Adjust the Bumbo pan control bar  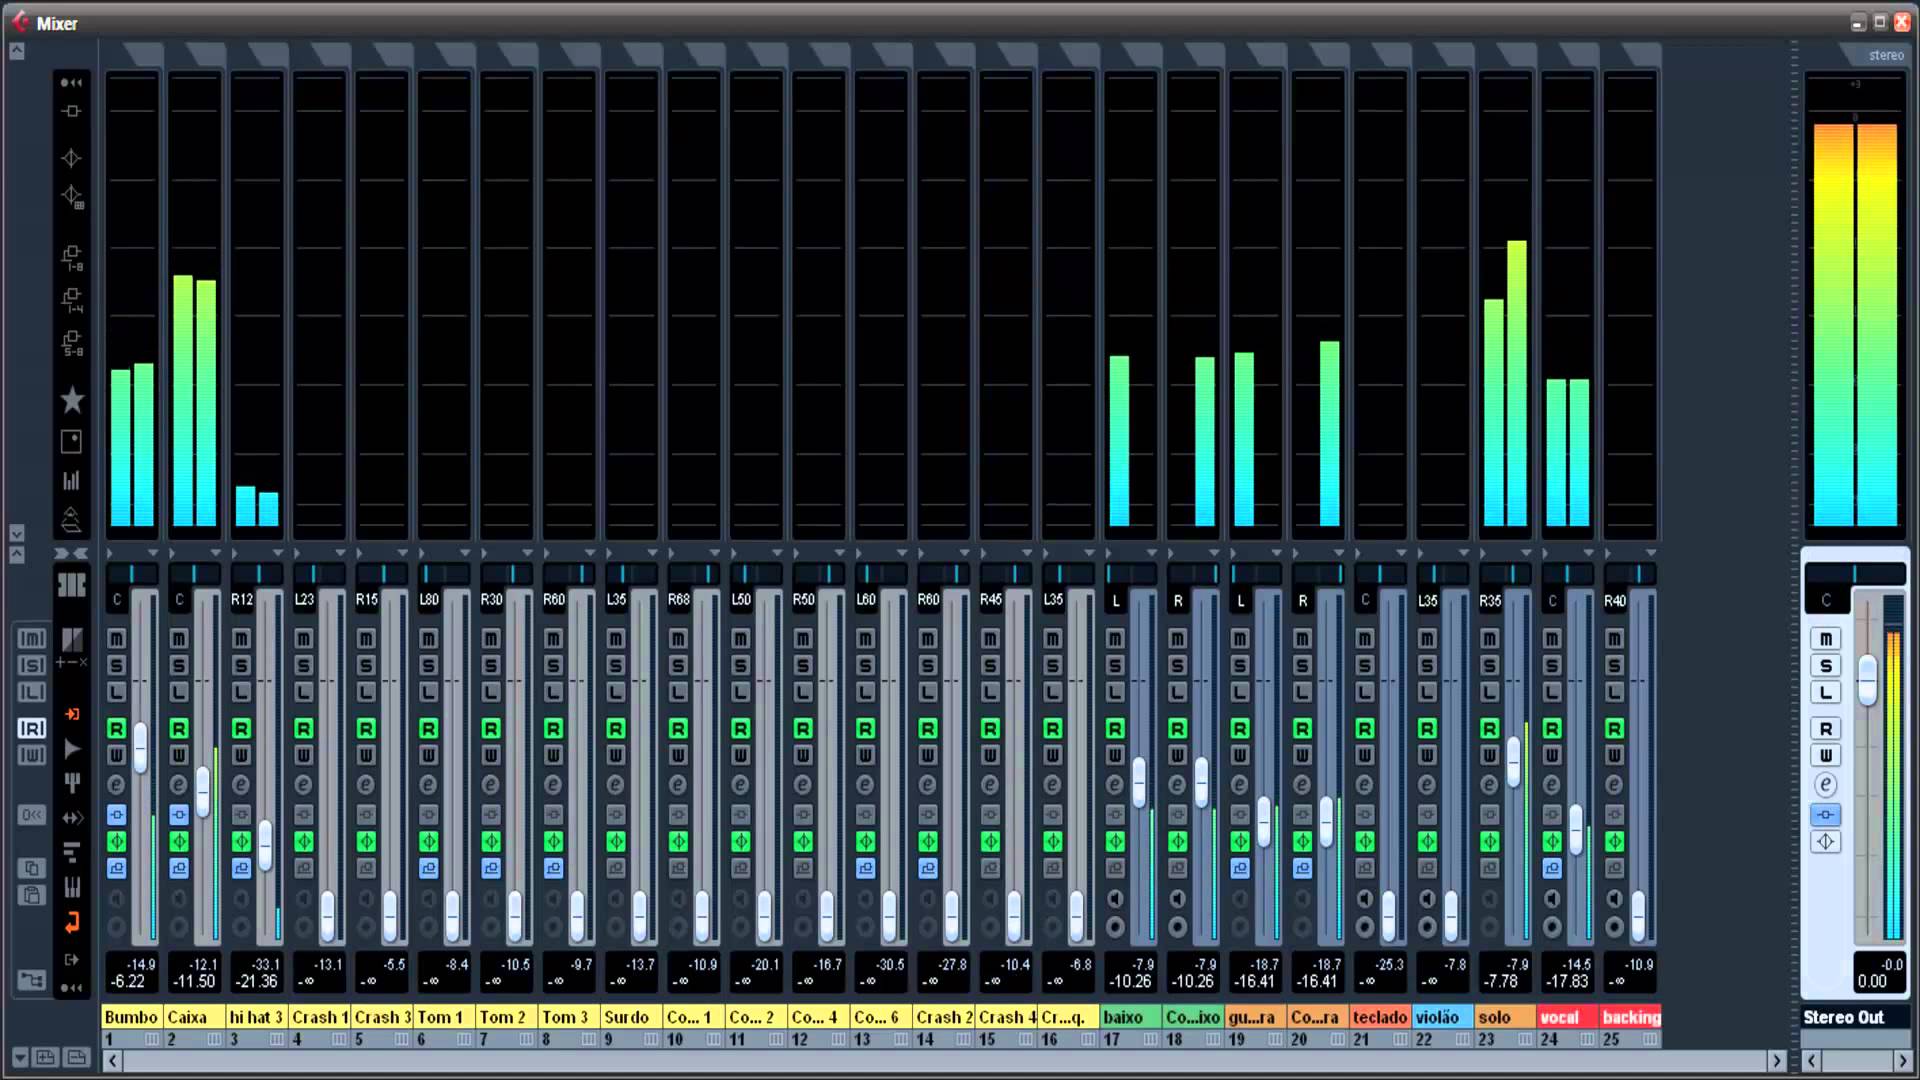coord(132,574)
